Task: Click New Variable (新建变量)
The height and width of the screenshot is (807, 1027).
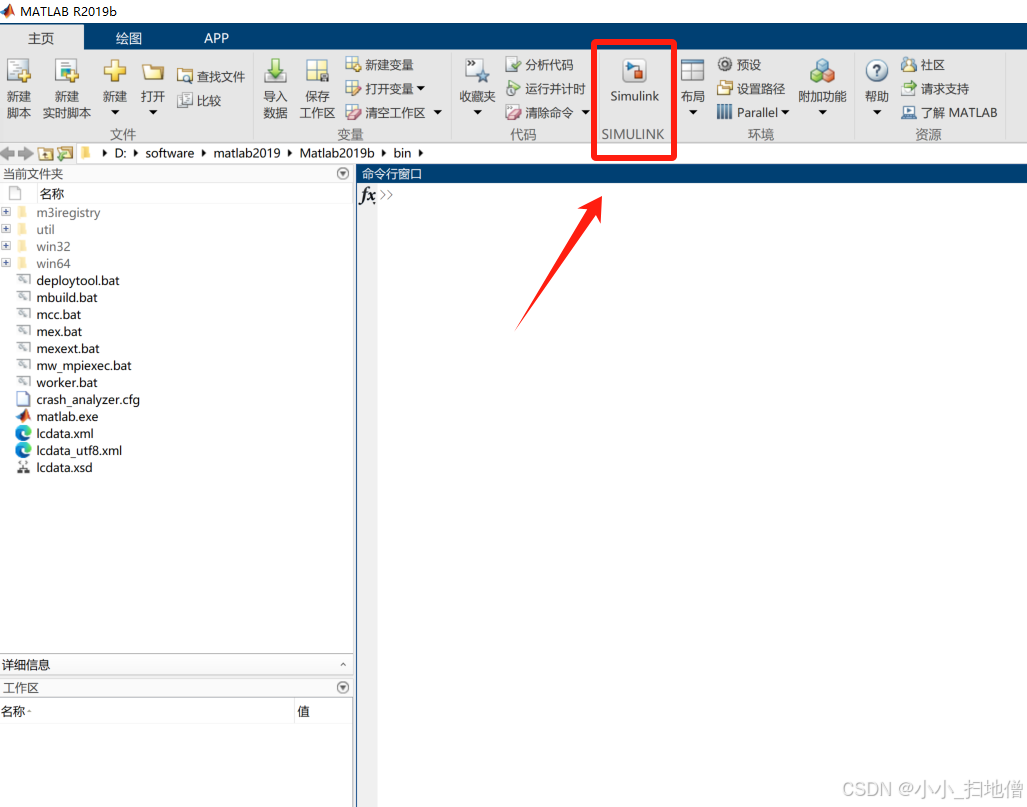Action: pos(380,64)
